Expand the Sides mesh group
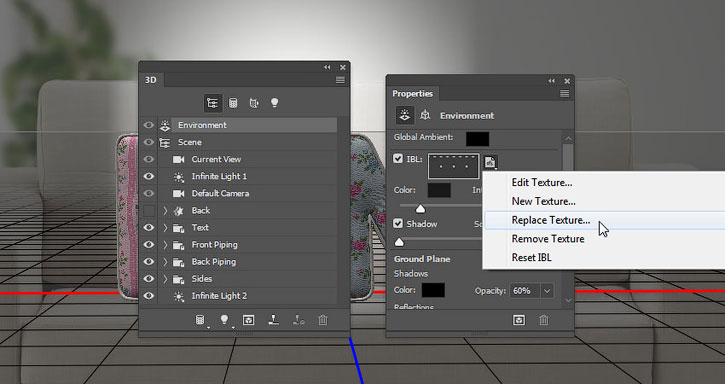The width and height of the screenshot is (725, 384). click(x=165, y=279)
